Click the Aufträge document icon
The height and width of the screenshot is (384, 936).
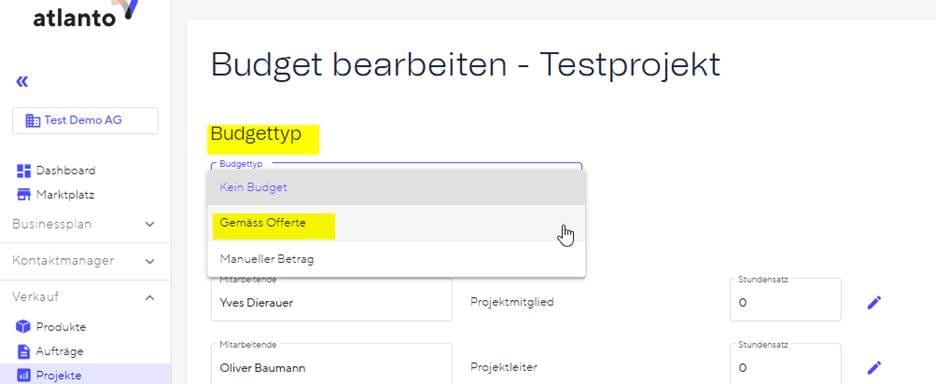point(23,351)
